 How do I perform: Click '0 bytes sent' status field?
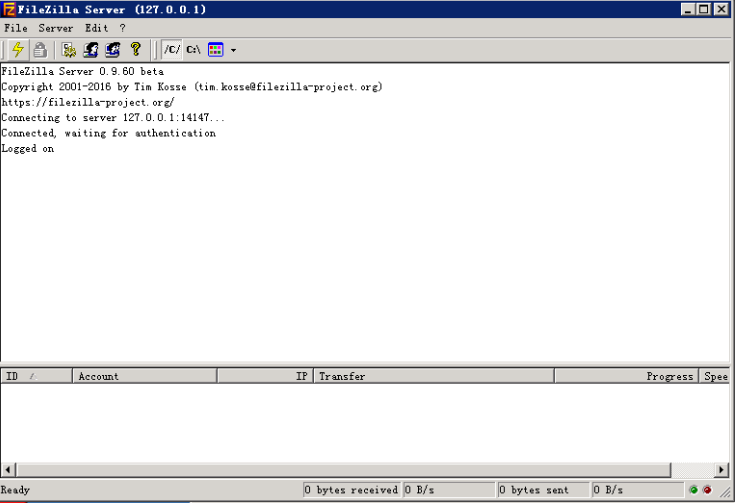(543, 490)
